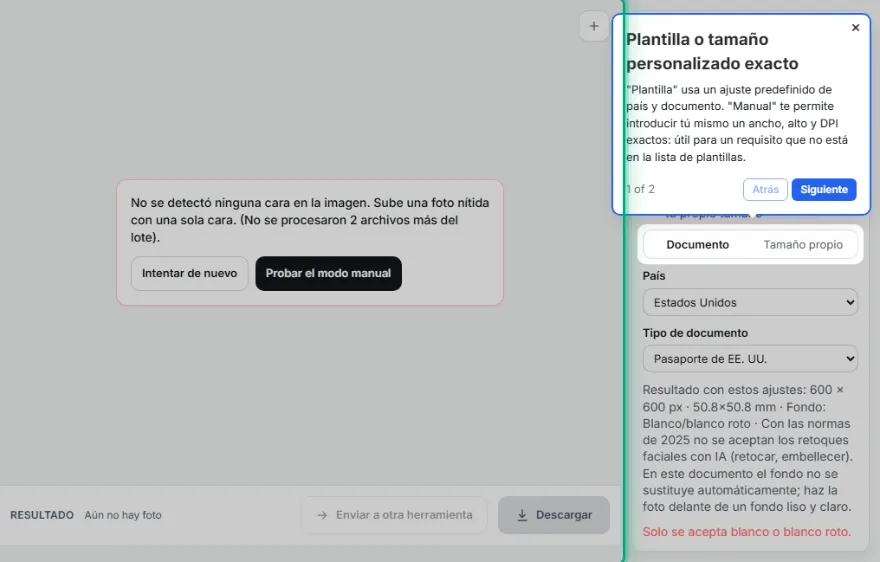
Task: Select the Documento tab
Action: 698,244
